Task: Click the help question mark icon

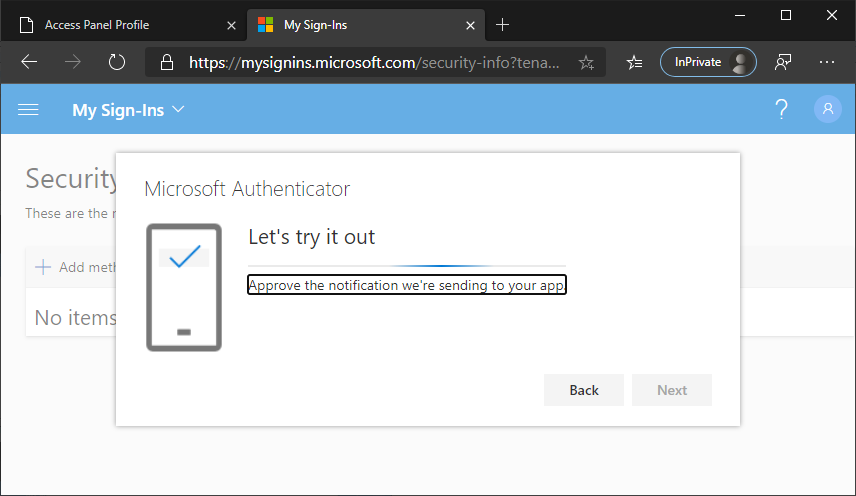Action: 782,109
